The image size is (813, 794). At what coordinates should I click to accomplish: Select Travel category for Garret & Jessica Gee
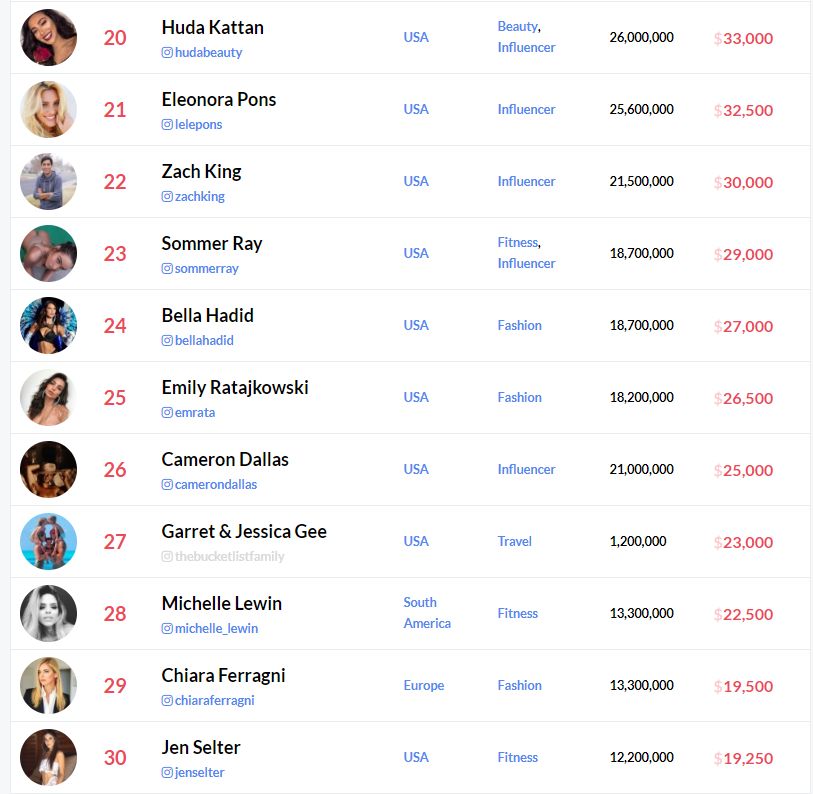coord(515,541)
